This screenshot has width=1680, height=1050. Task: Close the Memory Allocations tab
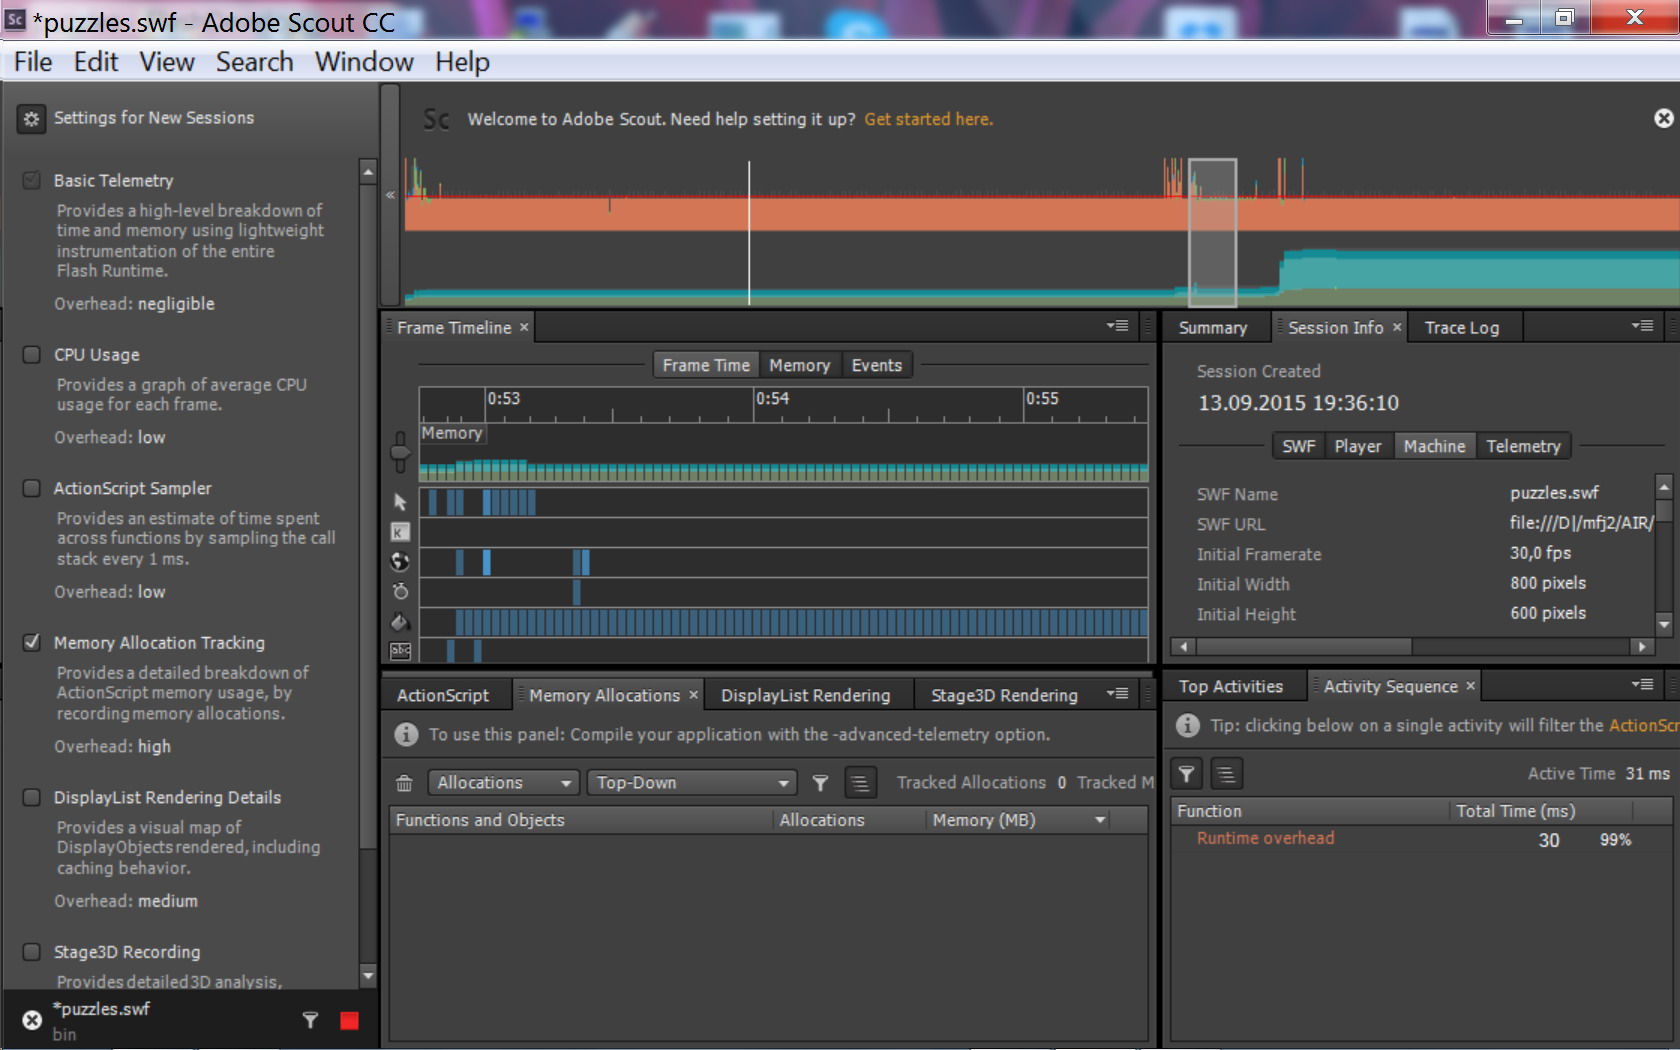click(x=693, y=695)
